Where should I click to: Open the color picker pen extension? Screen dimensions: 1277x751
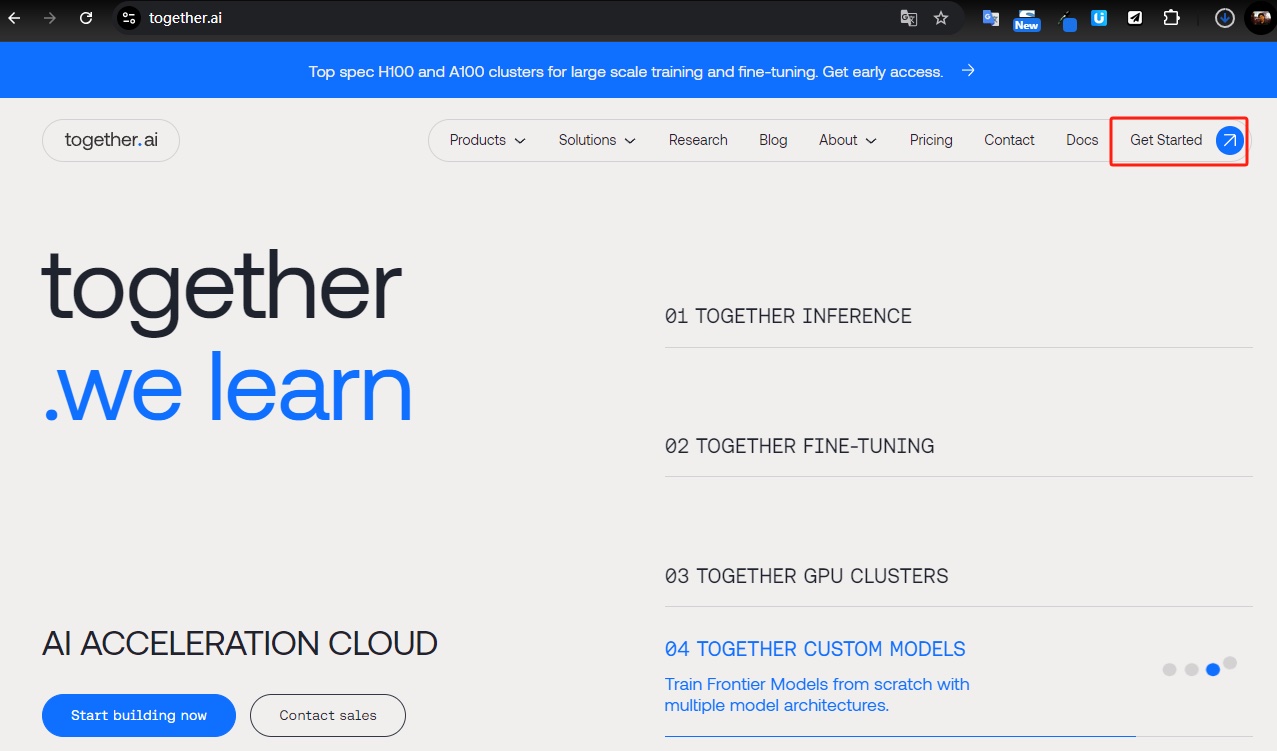(x=1066, y=19)
